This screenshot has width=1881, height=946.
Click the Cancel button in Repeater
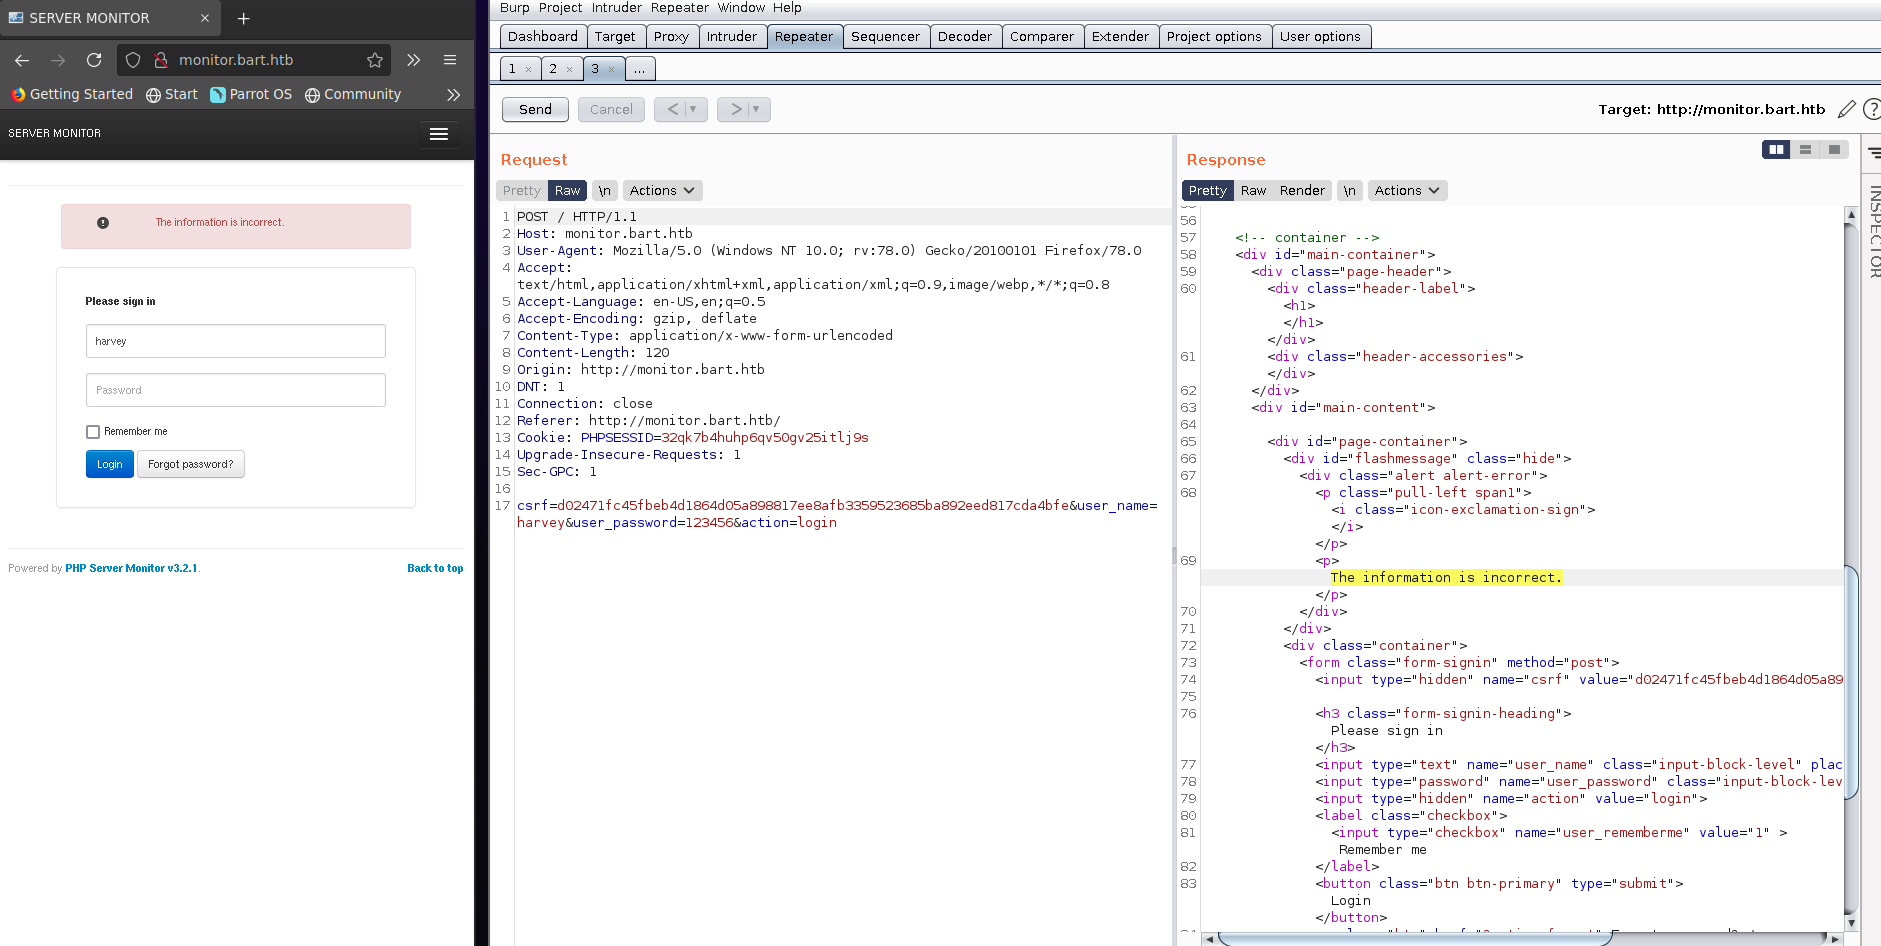point(611,110)
